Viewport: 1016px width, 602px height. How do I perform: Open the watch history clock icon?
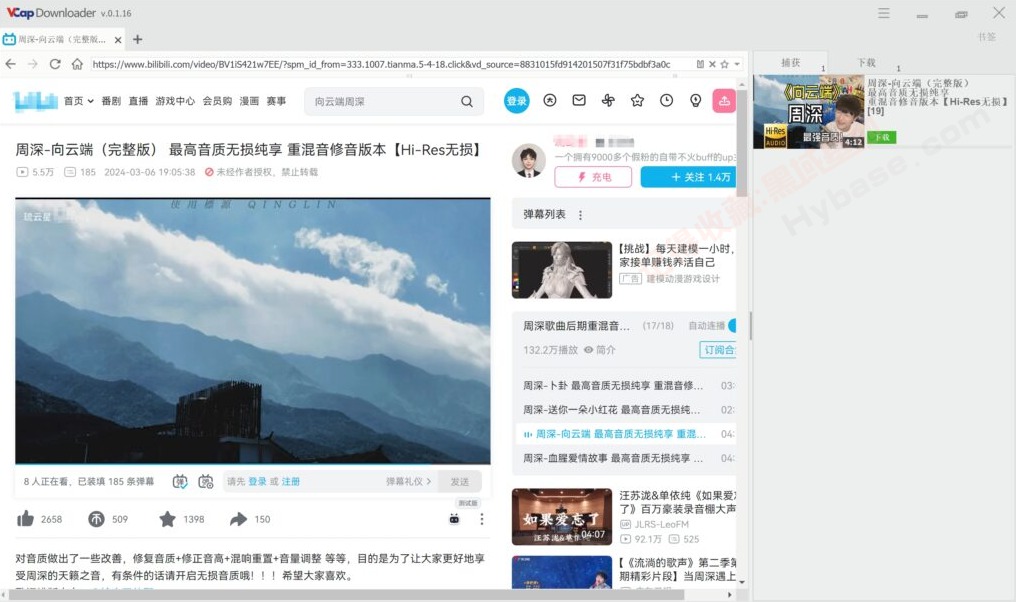coord(666,101)
